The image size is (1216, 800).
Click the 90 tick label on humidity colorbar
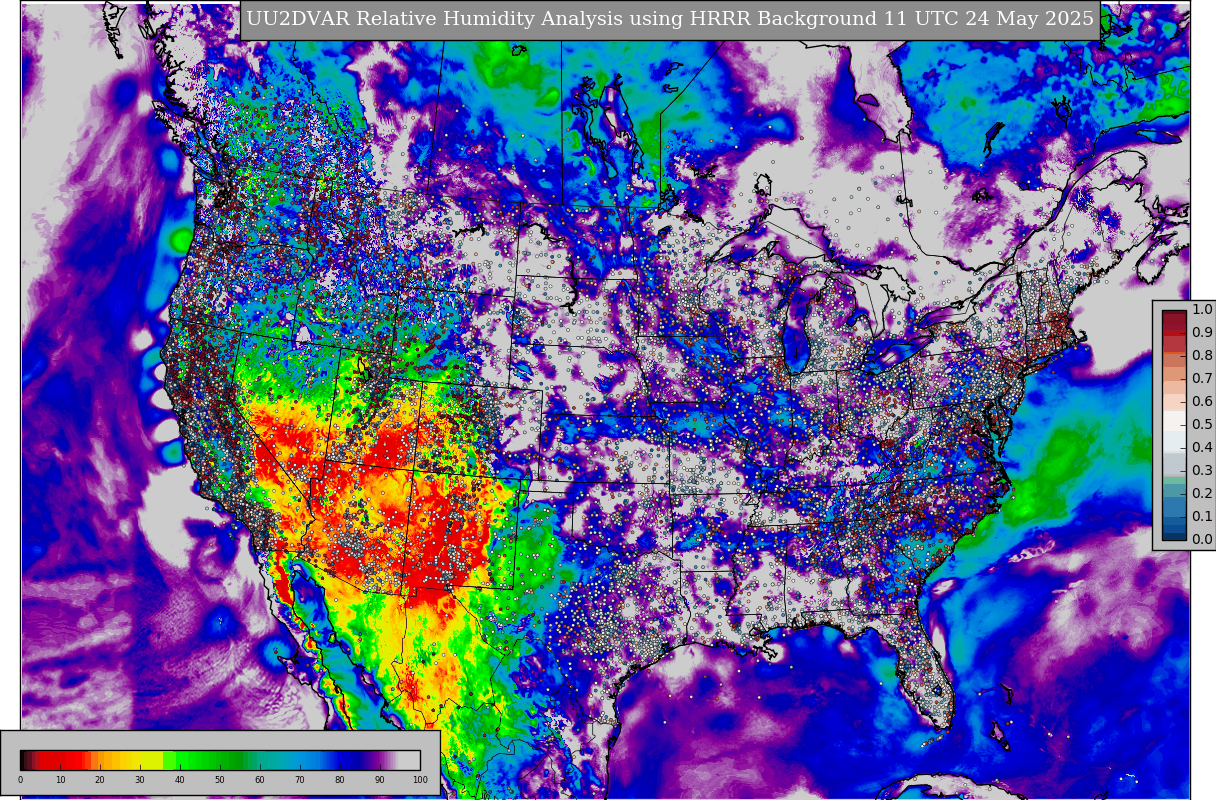380,779
